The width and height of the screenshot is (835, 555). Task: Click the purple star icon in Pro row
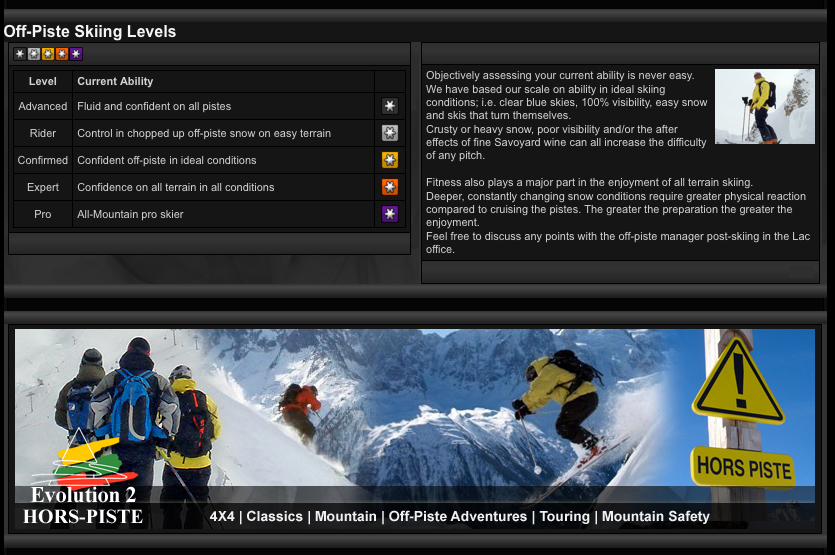[x=390, y=214]
